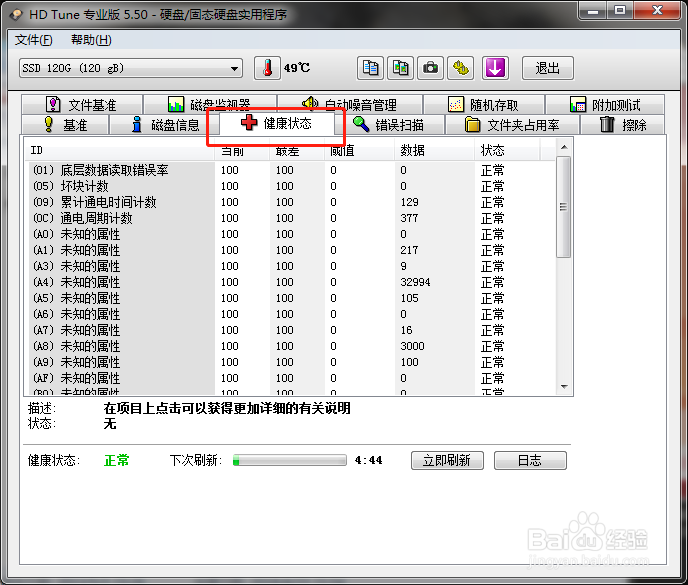Click the ID column header
Screen dimensions: 688x585
(119, 151)
